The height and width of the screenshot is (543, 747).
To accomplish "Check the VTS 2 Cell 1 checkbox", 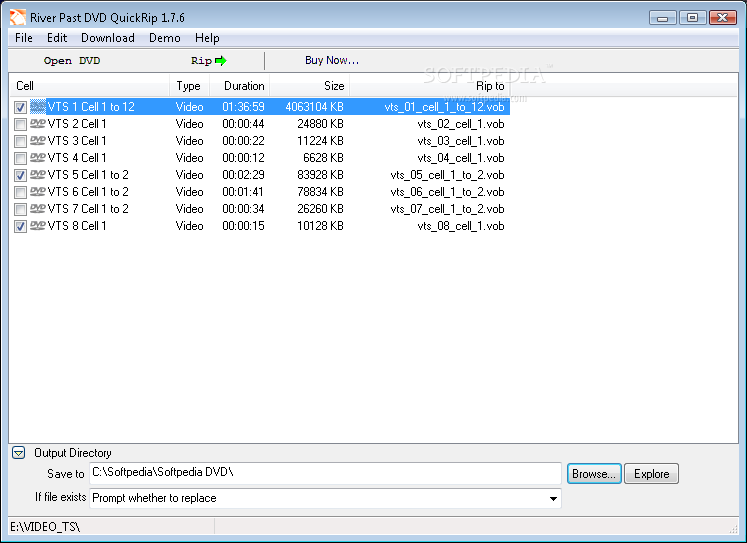I will coord(20,124).
